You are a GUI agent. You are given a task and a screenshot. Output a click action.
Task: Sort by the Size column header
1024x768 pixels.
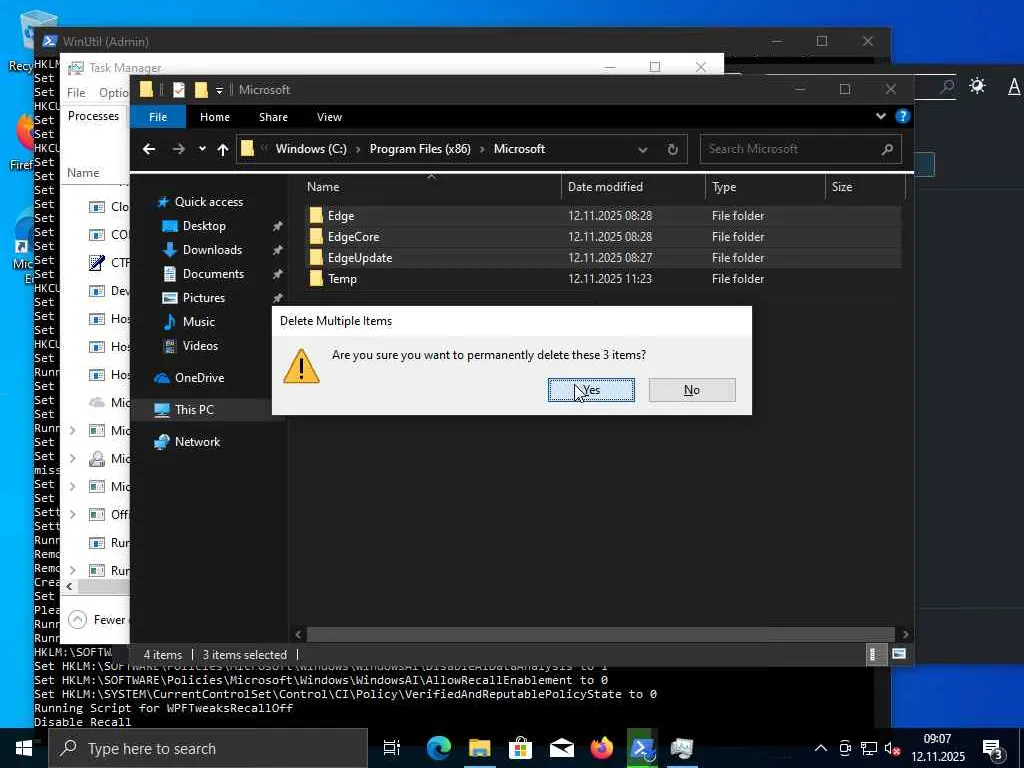point(865,187)
